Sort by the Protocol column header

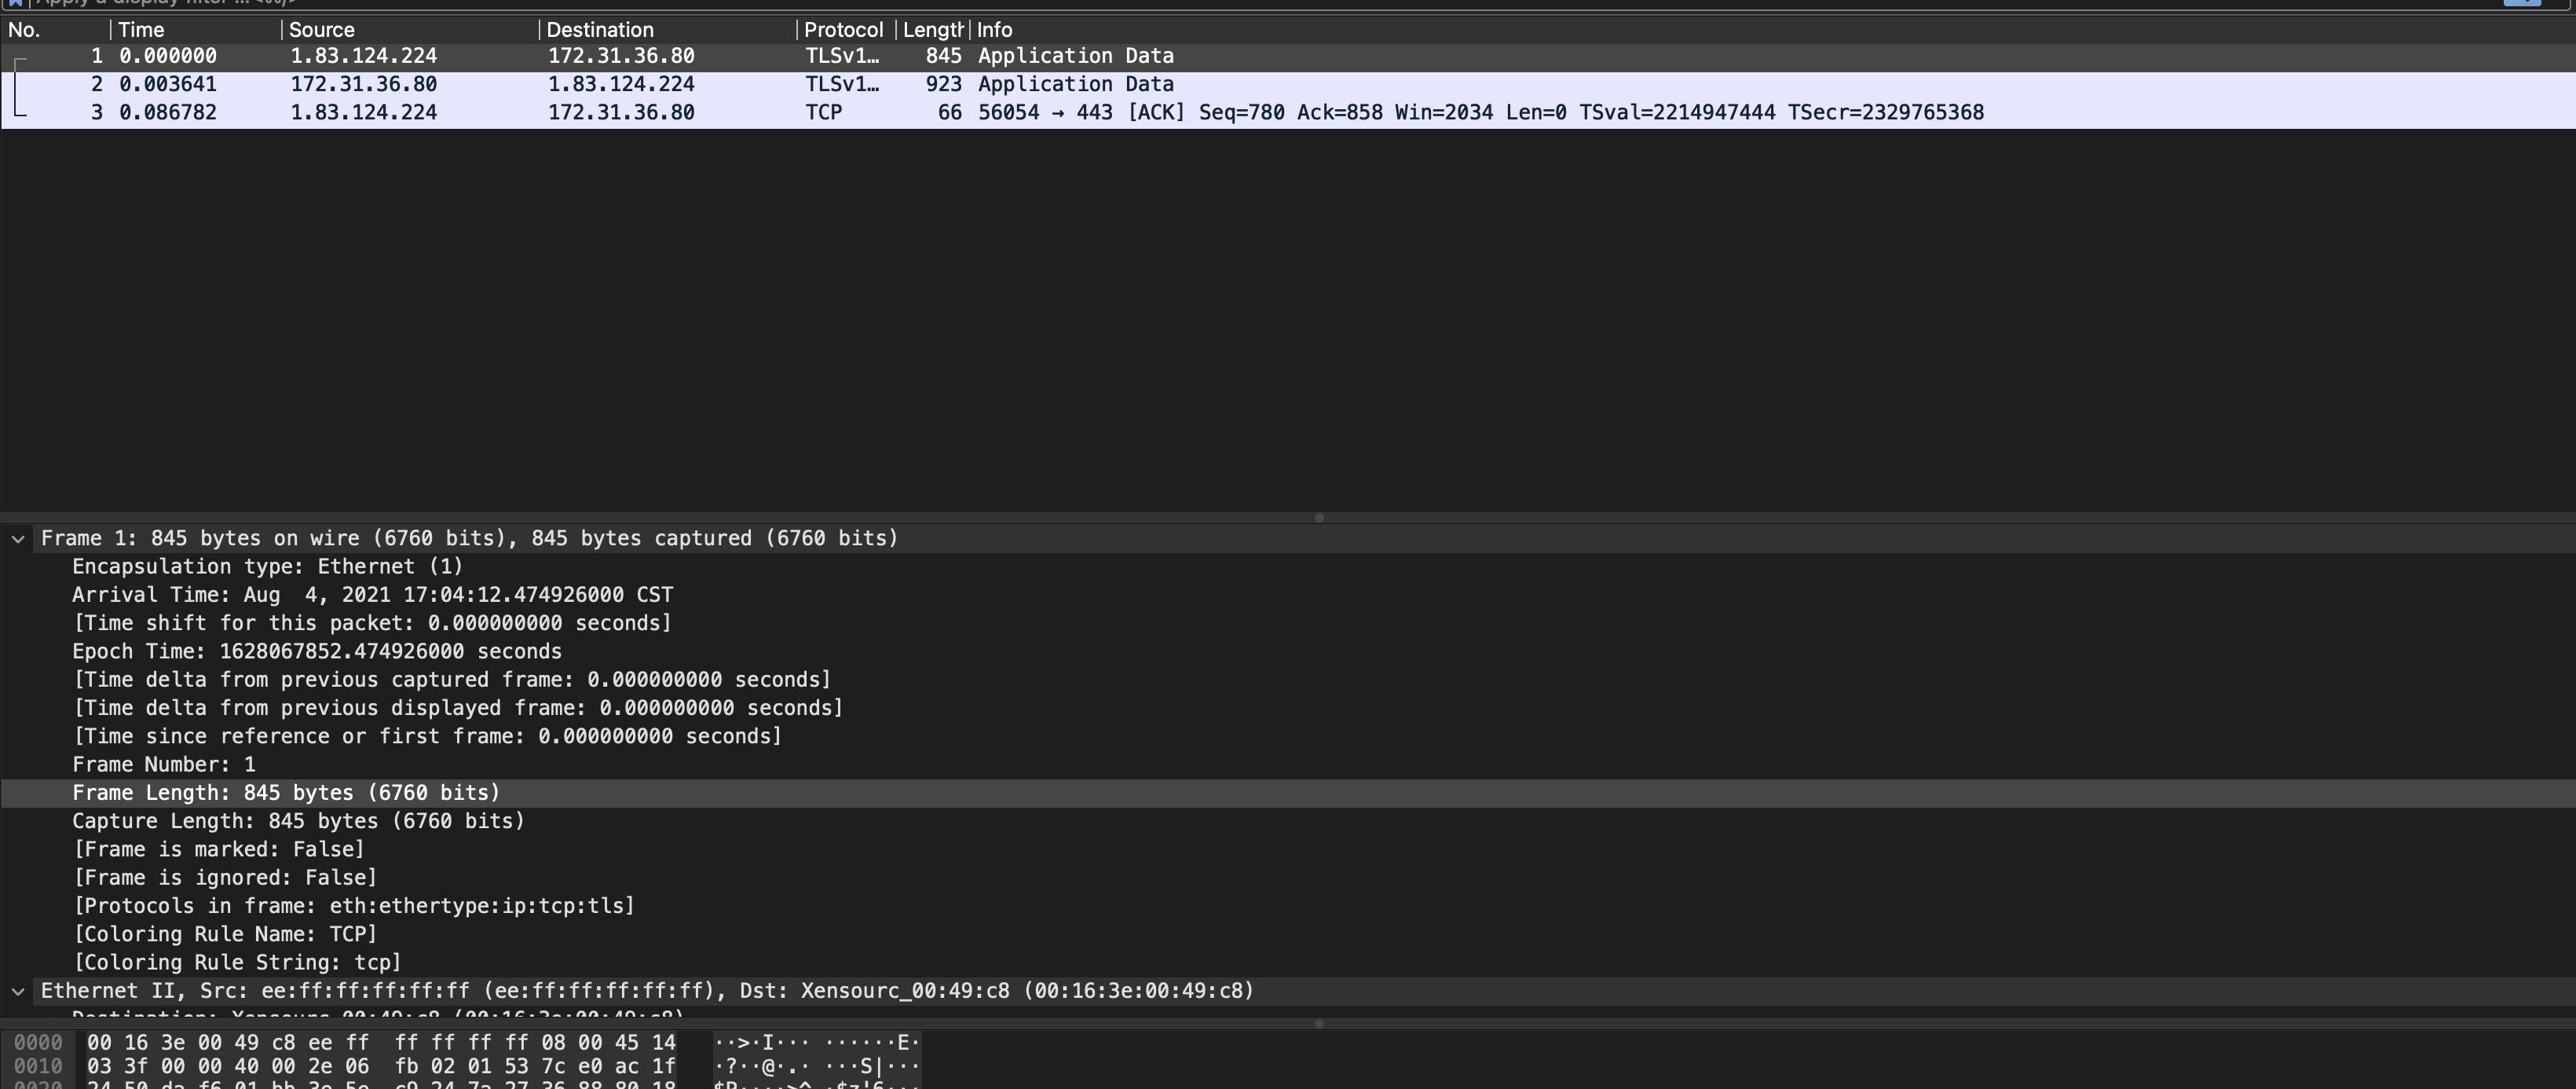(843, 30)
